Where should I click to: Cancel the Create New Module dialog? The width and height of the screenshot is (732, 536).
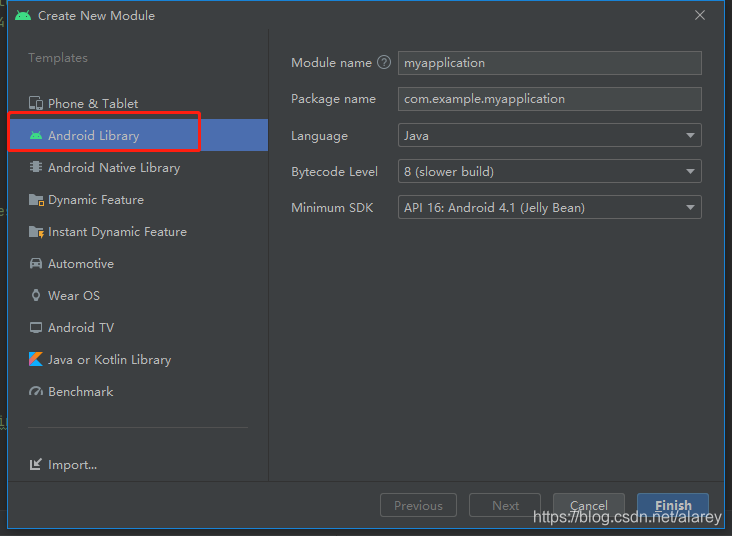[589, 505]
